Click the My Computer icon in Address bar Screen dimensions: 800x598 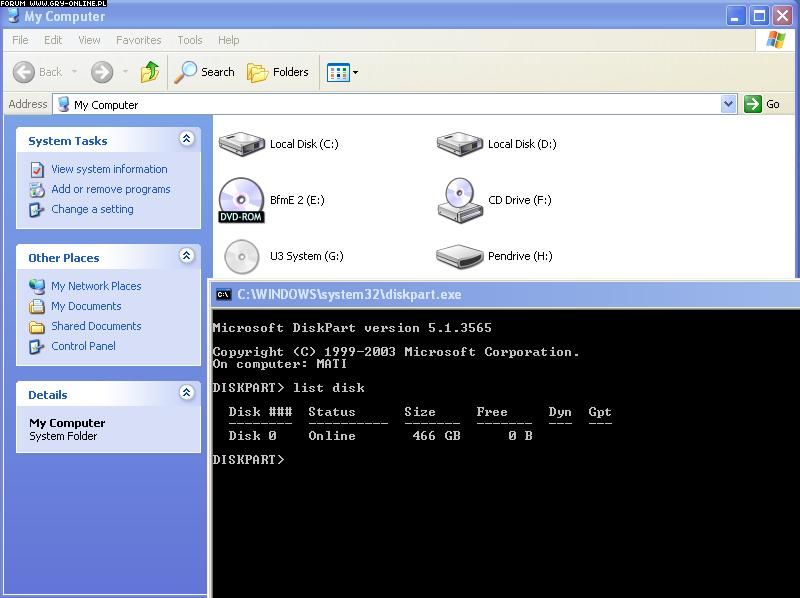coord(64,105)
